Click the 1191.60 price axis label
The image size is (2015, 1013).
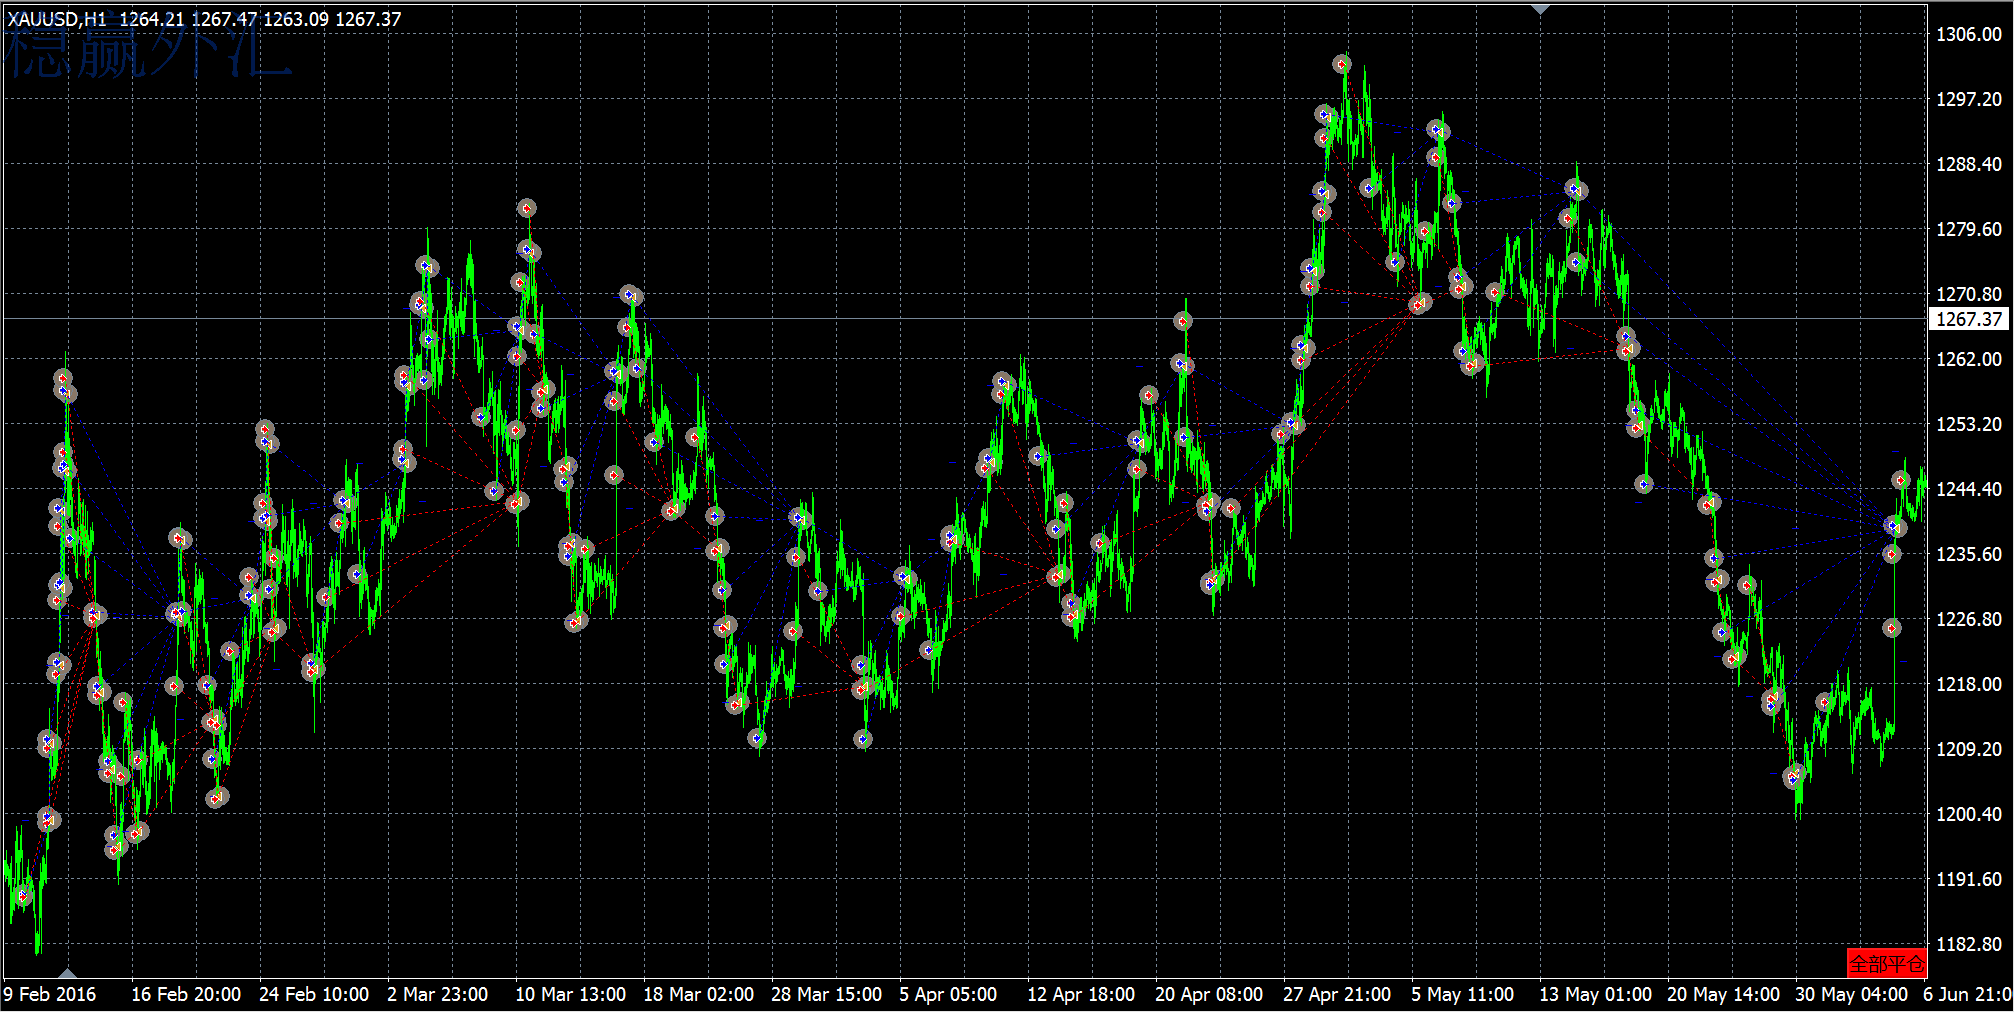(x=1969, y=879)
